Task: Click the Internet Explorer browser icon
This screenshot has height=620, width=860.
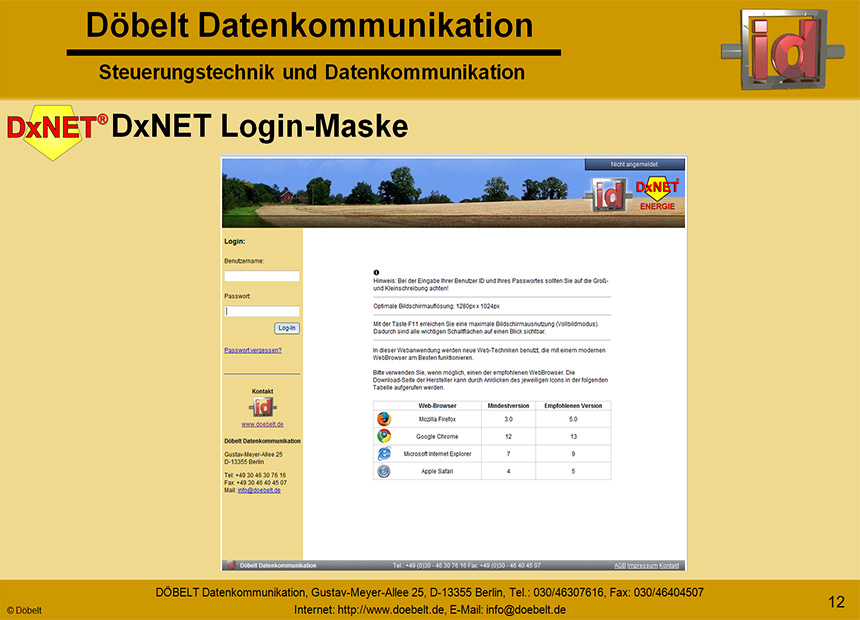Action: click(x=384, y=454)
